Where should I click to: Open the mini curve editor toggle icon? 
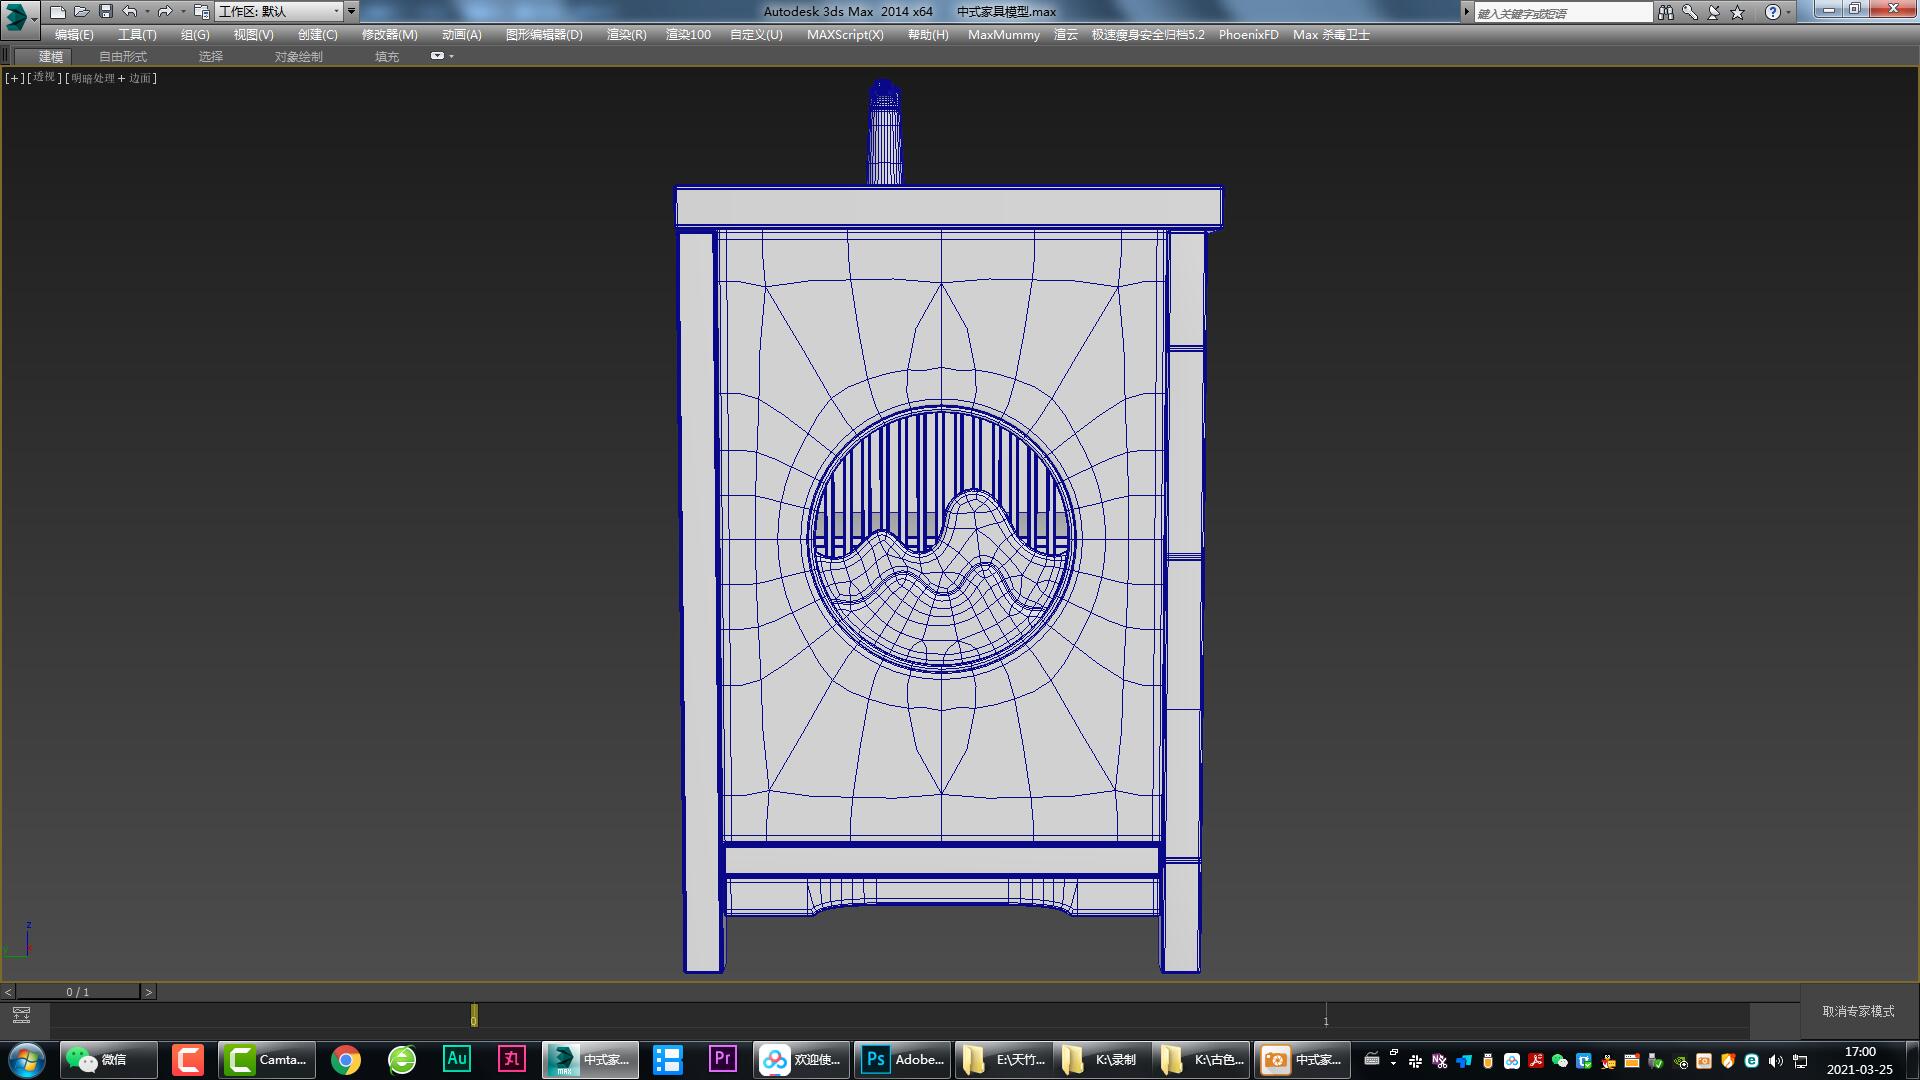pyautogui.click(x=21, y=1016)
